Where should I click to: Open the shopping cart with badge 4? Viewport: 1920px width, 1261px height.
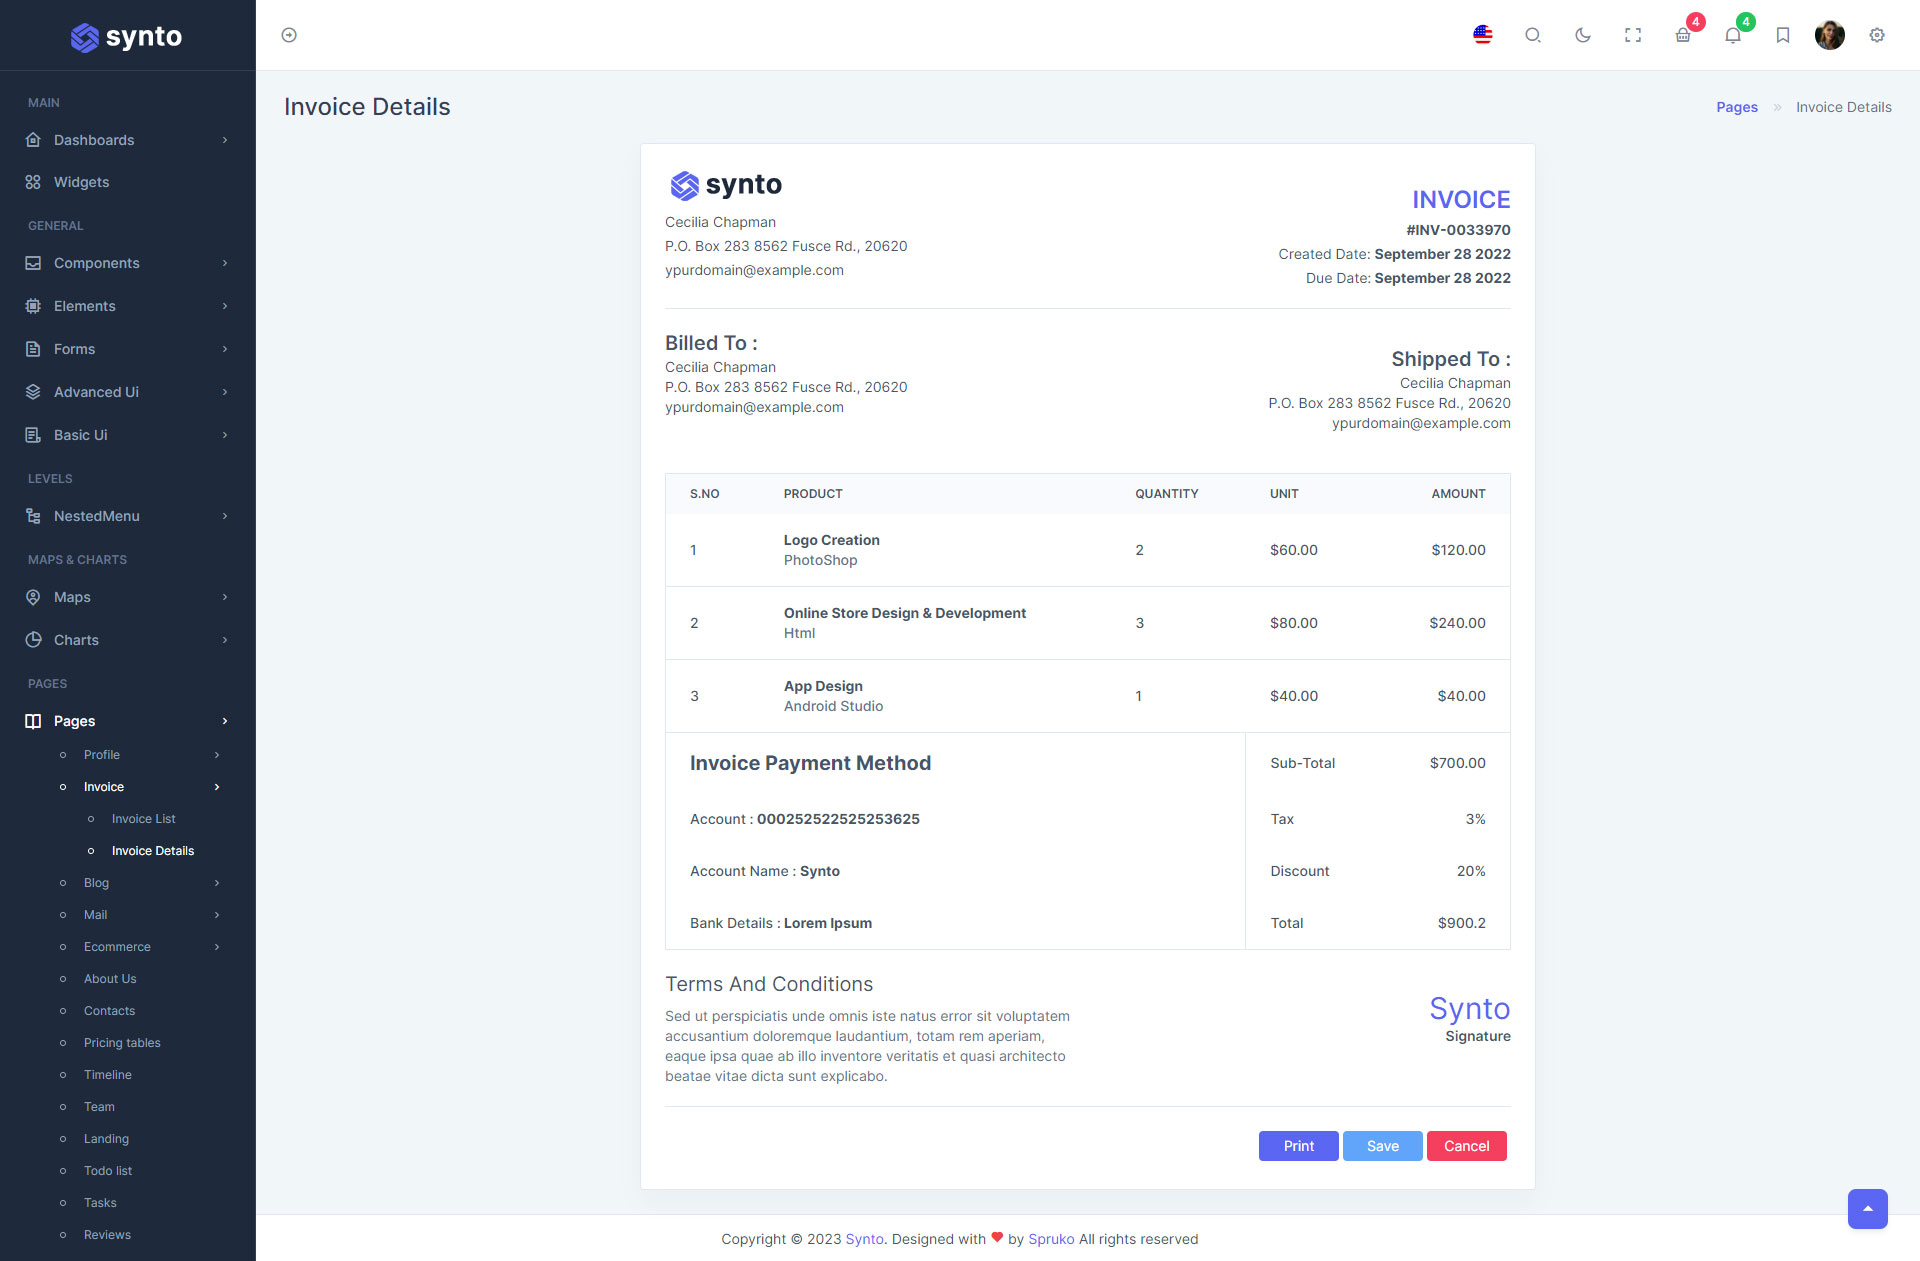click(1683, 35)
